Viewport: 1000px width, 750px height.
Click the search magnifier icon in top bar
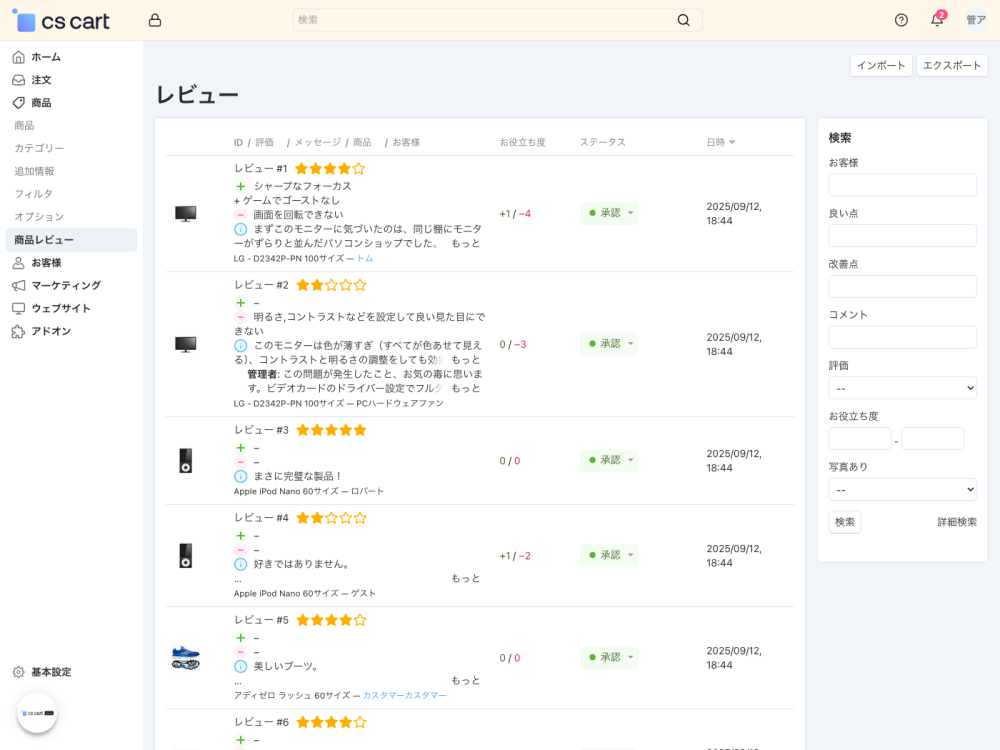point(684,20)
